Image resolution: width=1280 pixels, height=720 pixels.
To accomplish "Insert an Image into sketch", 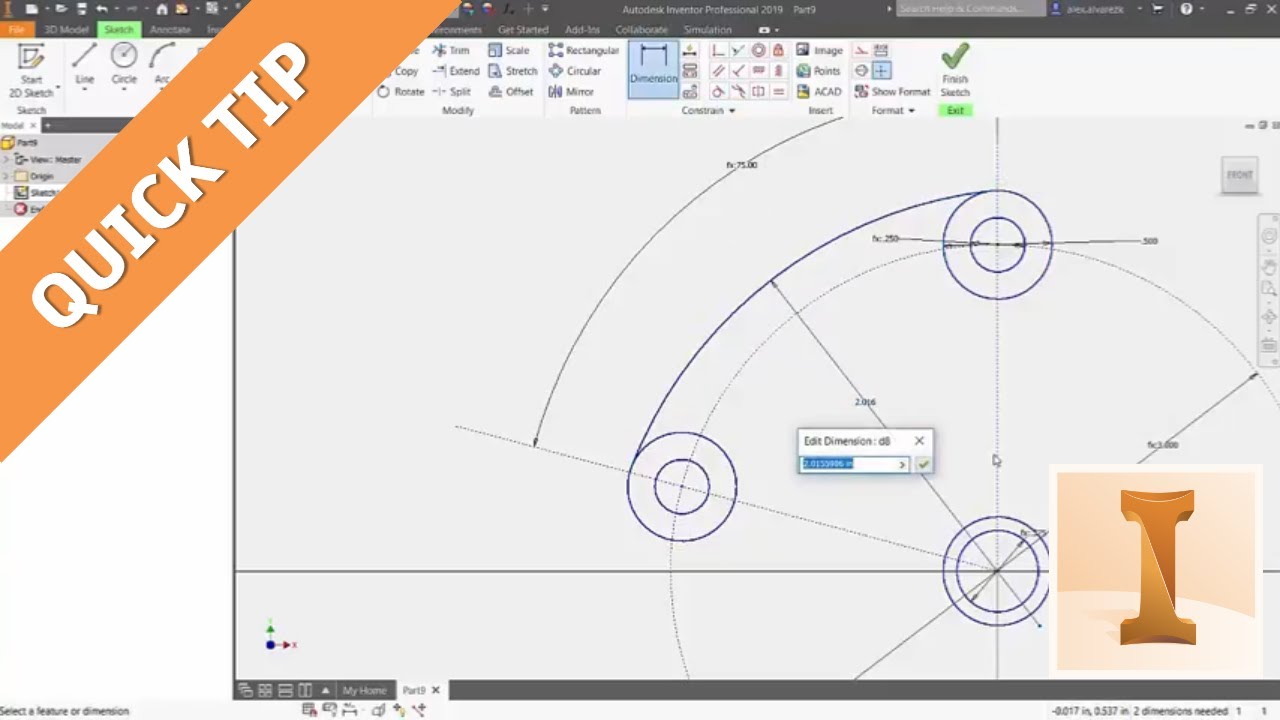I will coord(819,50).
